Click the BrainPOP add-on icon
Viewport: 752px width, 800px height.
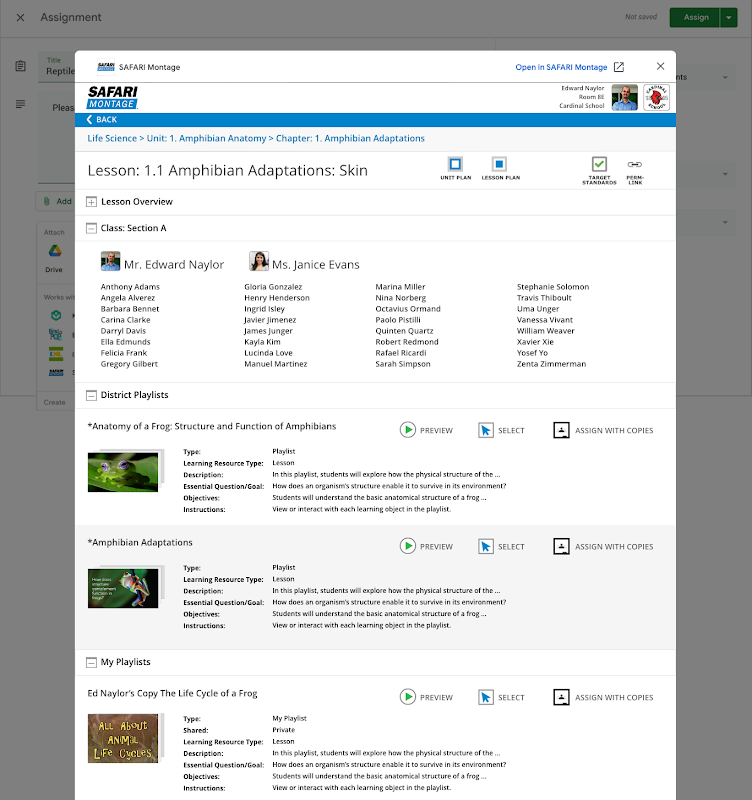[55, 334]
